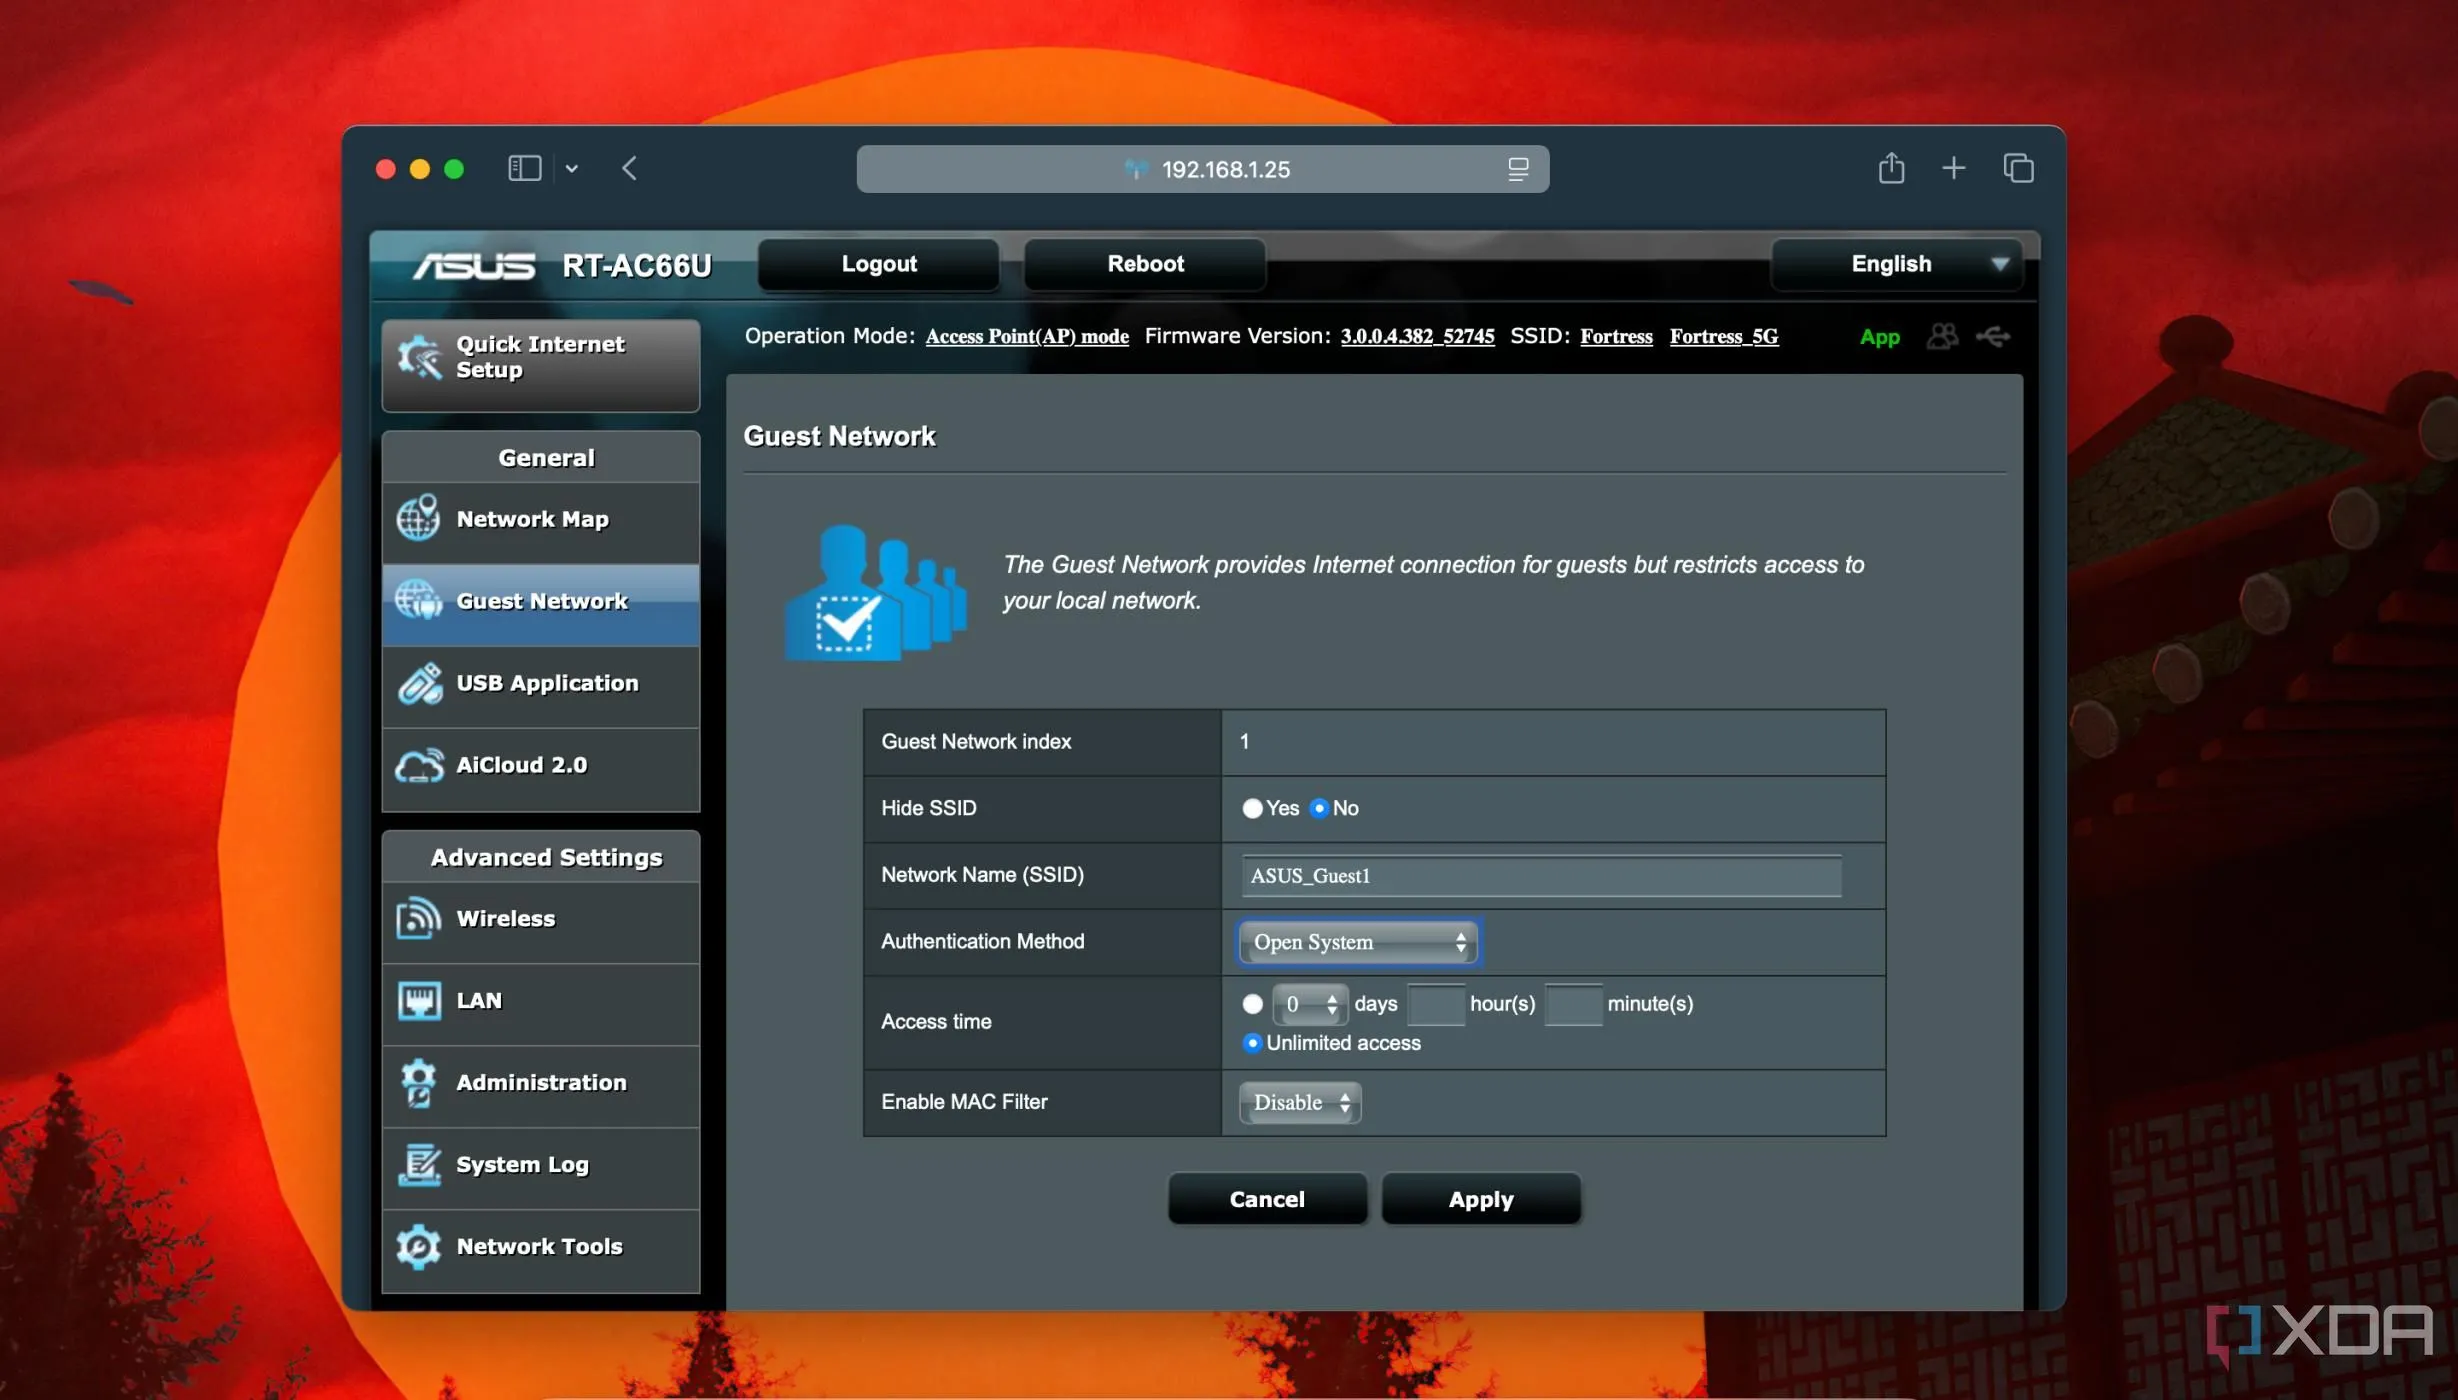Image resolution: width=2458 pixels, height=1400 pixels.
Task: Open firmware version 3.0.0.4.382_52745 link
Action: point(1417,337)
